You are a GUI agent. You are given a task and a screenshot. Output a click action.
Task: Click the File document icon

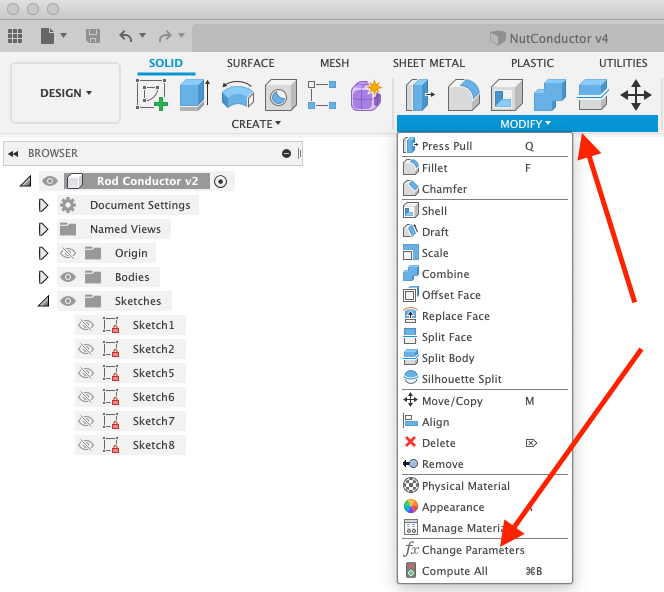pos(47,36)
